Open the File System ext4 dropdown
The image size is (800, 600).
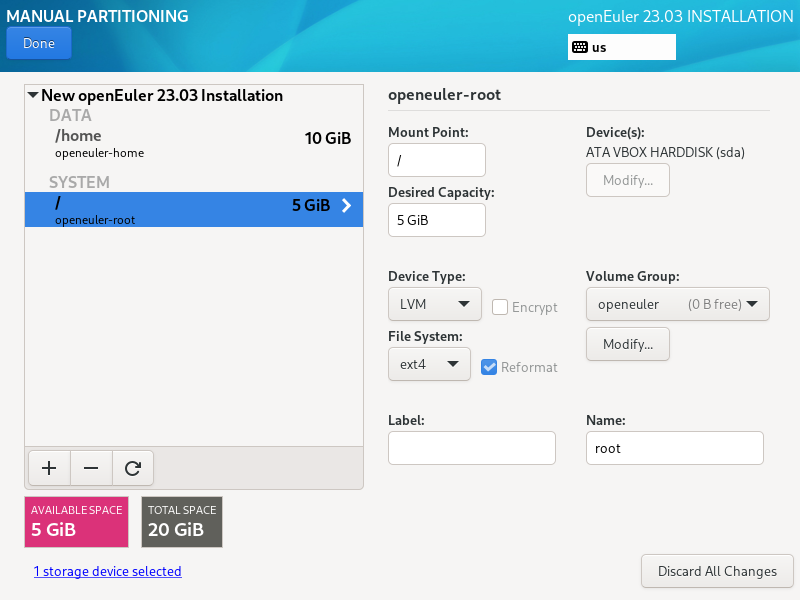(429, 364)
